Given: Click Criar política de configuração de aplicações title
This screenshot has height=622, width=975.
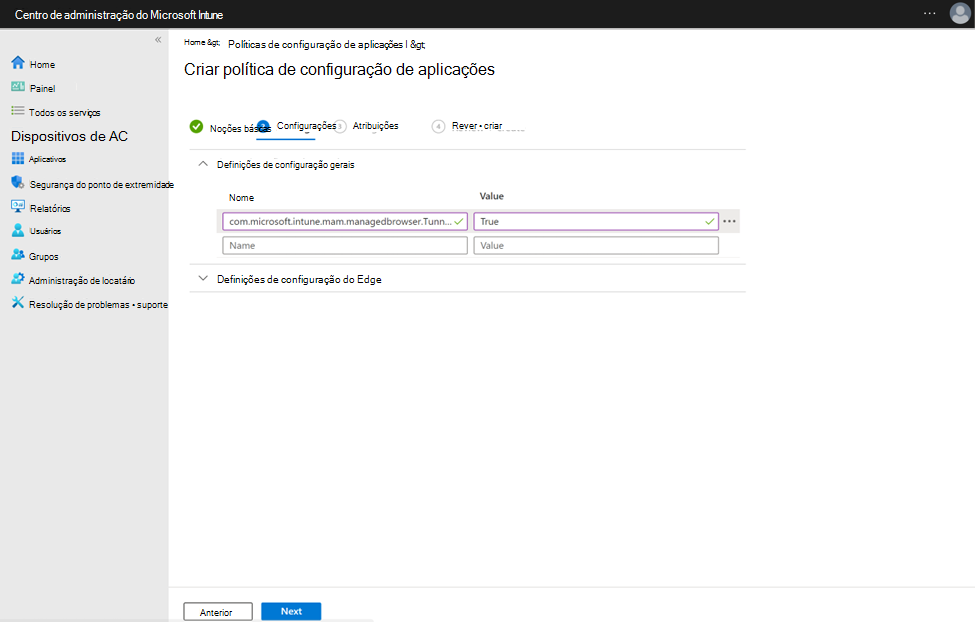Looking at the screenshot, I should (x=340, y=69).
